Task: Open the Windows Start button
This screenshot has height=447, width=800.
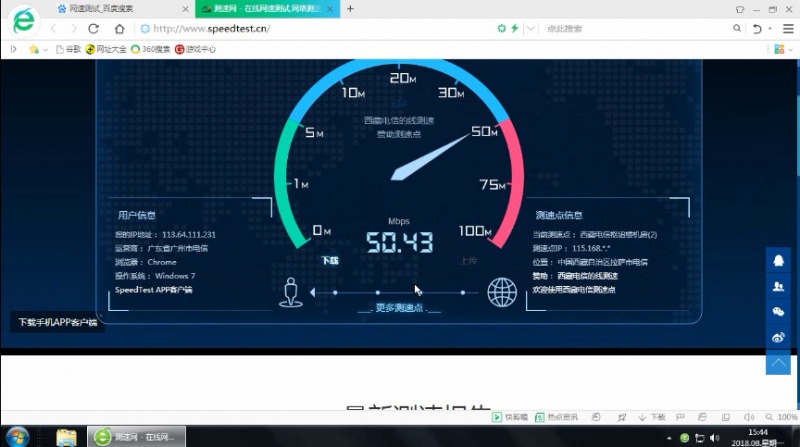Action: pyautogui.click(x=17, y=437)
